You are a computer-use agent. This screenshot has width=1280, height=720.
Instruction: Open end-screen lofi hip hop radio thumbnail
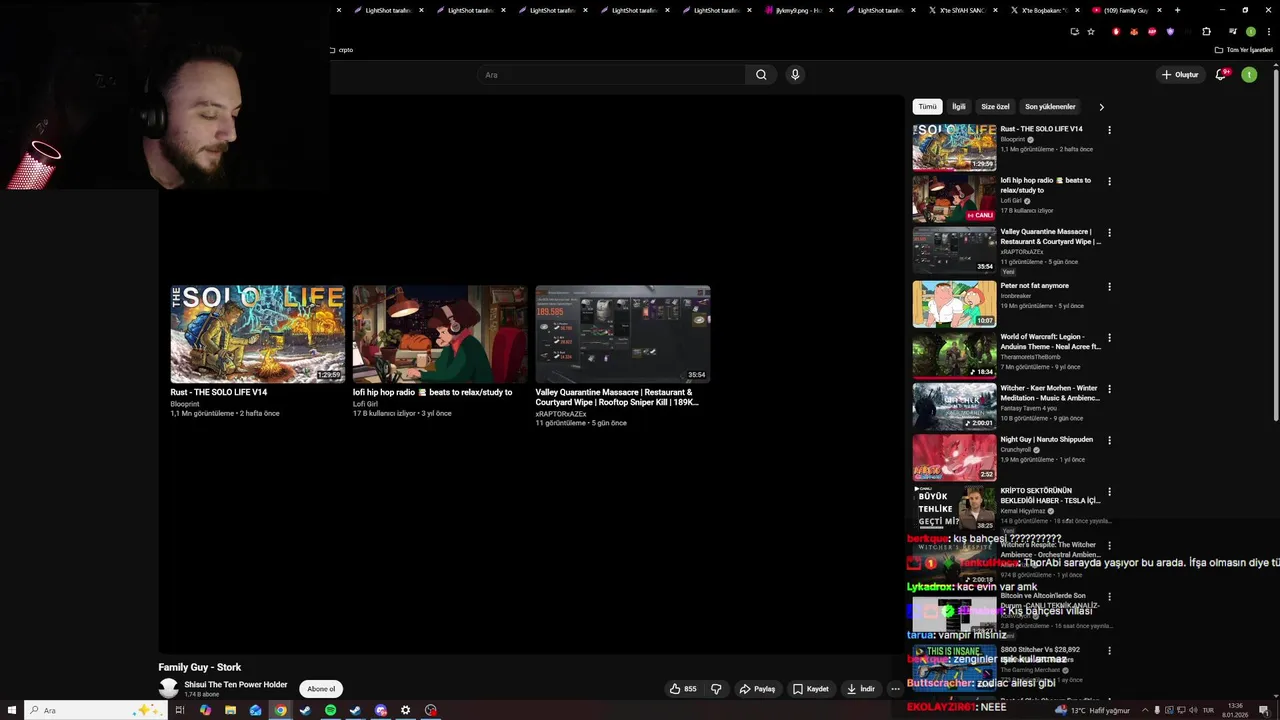tap(440, 334)
